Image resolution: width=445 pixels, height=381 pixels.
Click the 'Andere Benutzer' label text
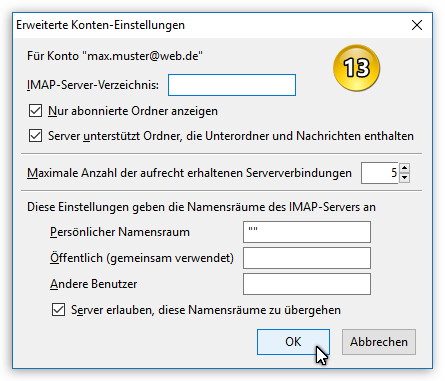(x=94, y=284)
